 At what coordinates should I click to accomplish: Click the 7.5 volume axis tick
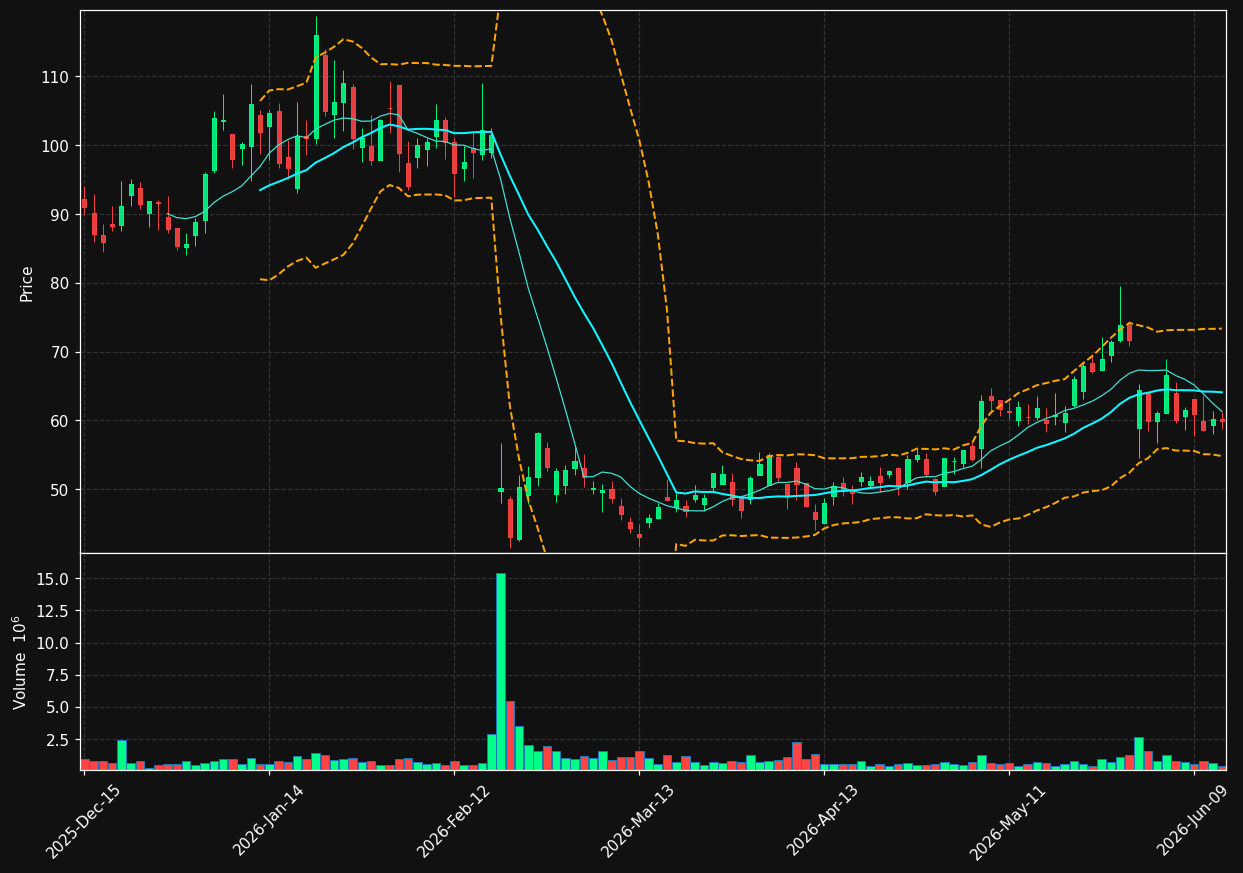58,675
